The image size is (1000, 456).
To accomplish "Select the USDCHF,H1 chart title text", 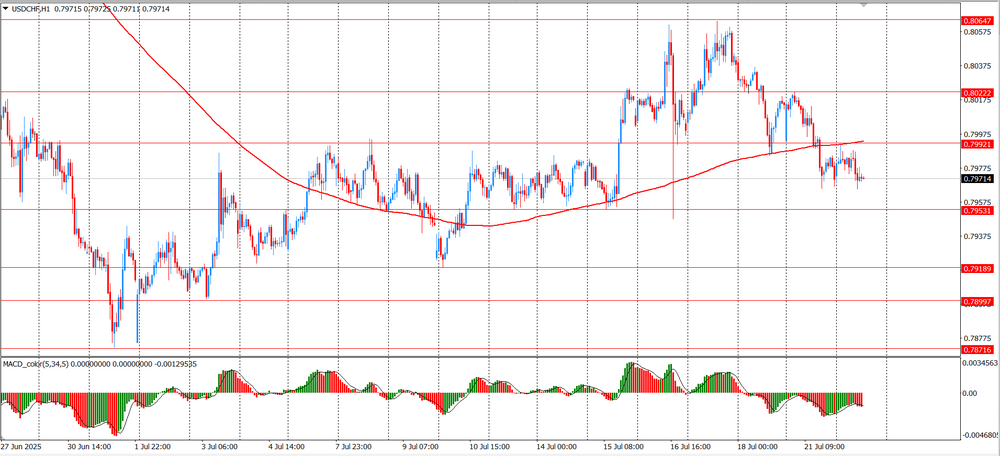I will [31, 8].
